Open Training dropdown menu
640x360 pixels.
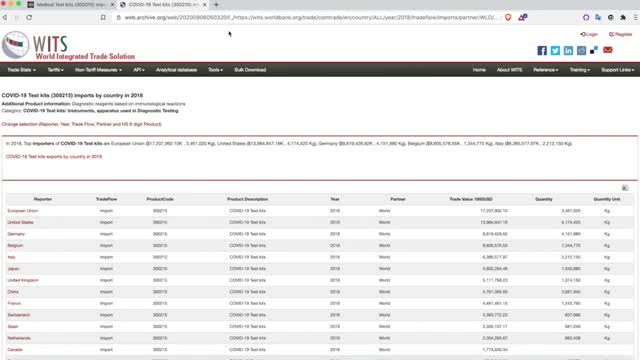(579, 70)
